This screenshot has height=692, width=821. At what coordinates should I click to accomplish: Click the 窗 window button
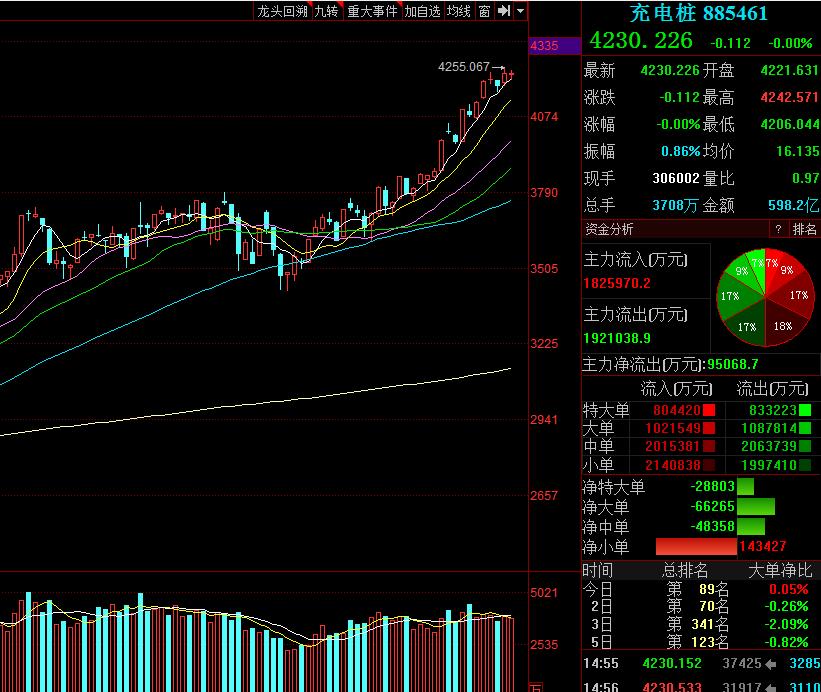click(484, 11)
